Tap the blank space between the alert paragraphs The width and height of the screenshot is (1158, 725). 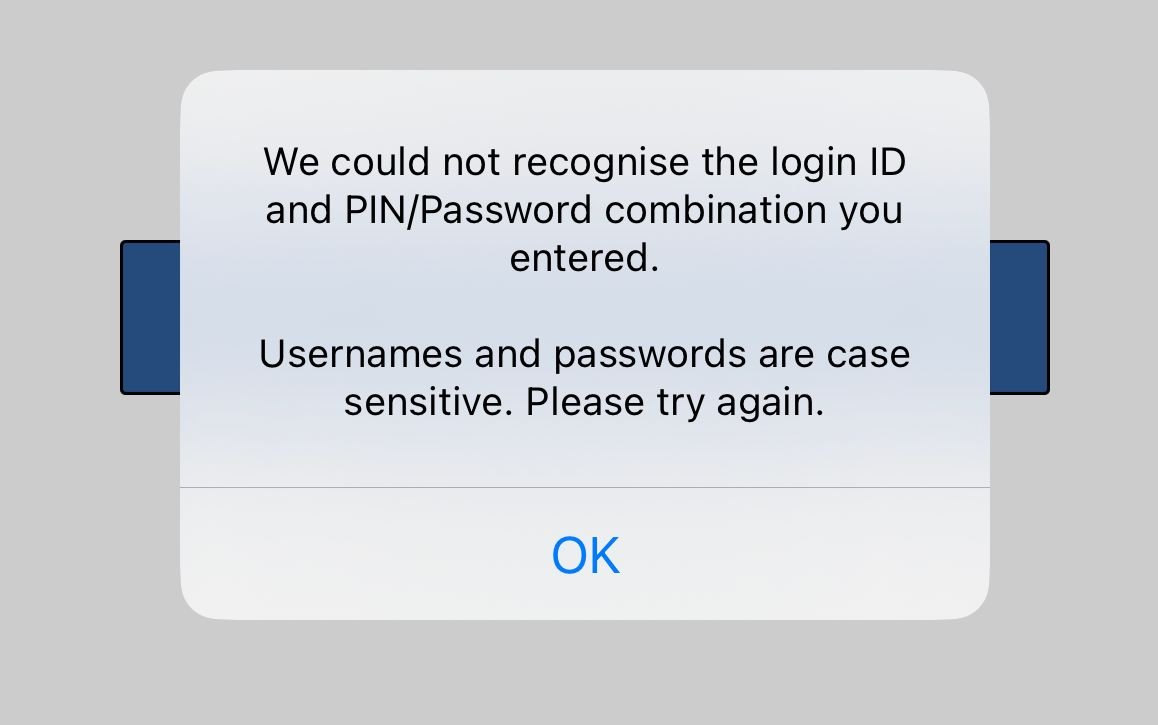(x=584, y=306)
